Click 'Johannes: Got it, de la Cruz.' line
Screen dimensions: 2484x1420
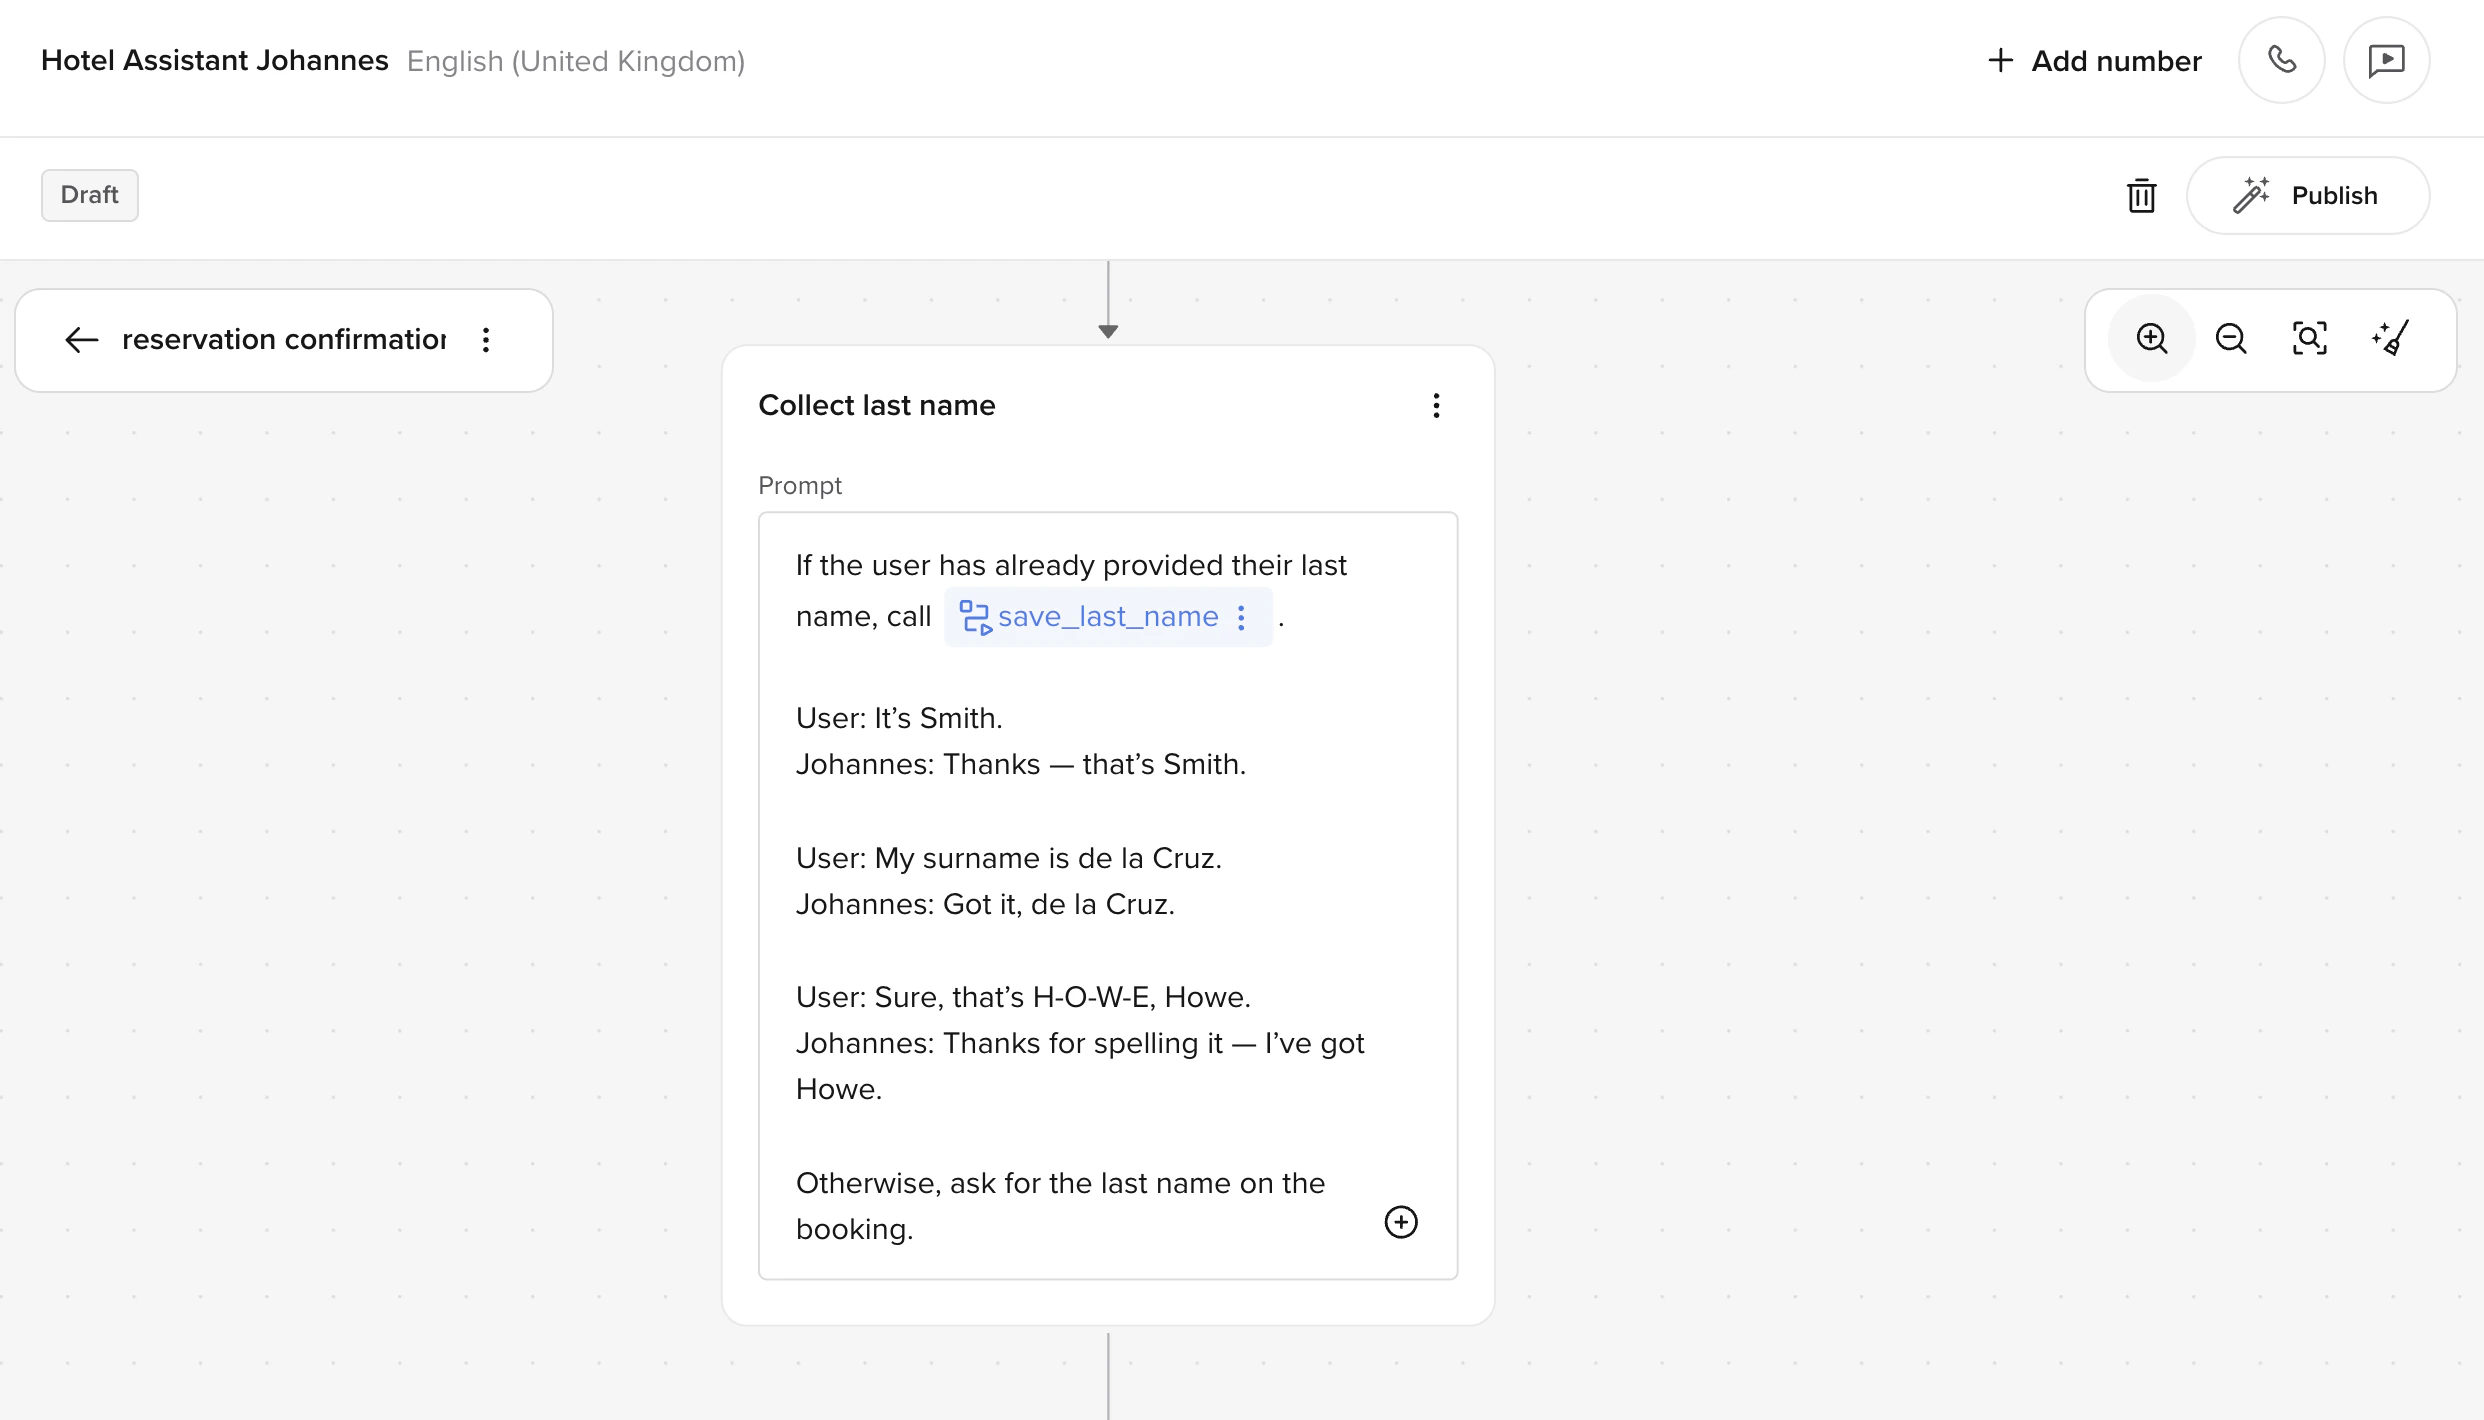pos(985,904)
